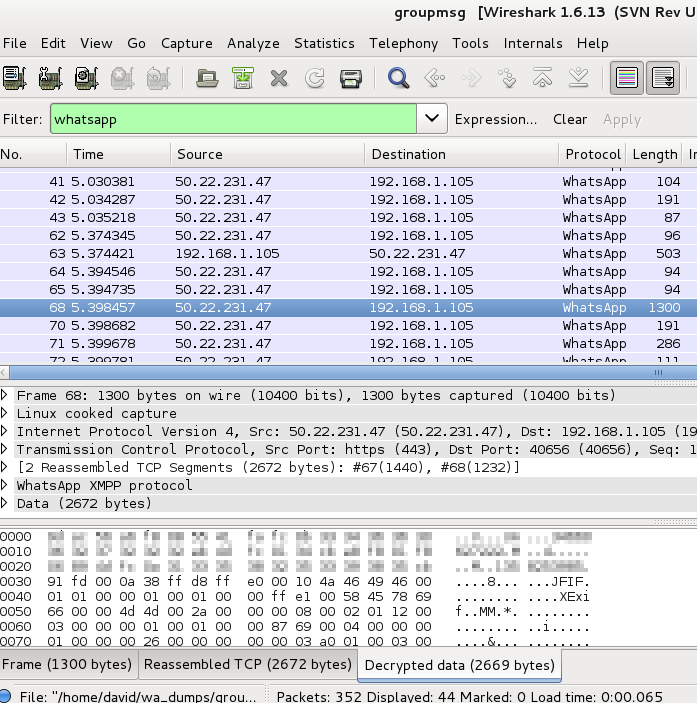This screenshot has height=703, width=697.
Task: Expand Data (2672 bytes) node
Action: click(x=4, y=503)
